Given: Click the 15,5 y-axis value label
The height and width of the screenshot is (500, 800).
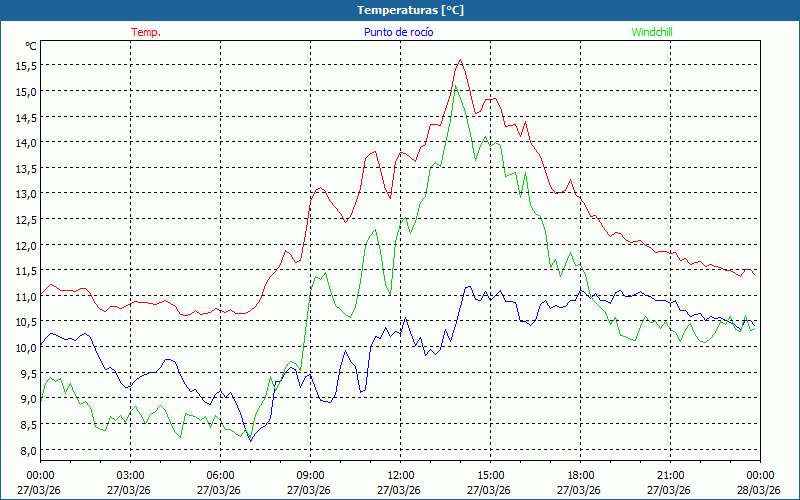Looking at the screenshot, I should tap(26, 65).
